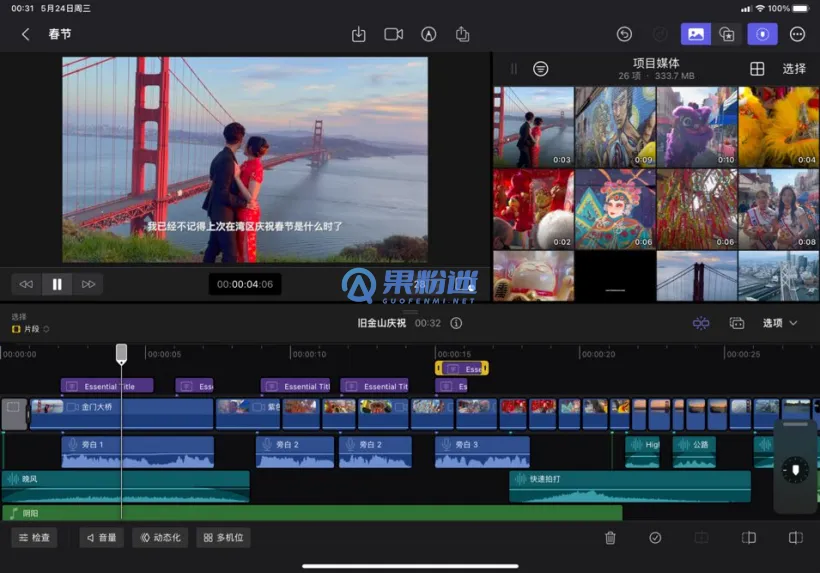Screen dimensions: 820x573
Task: Open the 动态化 animate tab
Action: (x=160, y=537)
